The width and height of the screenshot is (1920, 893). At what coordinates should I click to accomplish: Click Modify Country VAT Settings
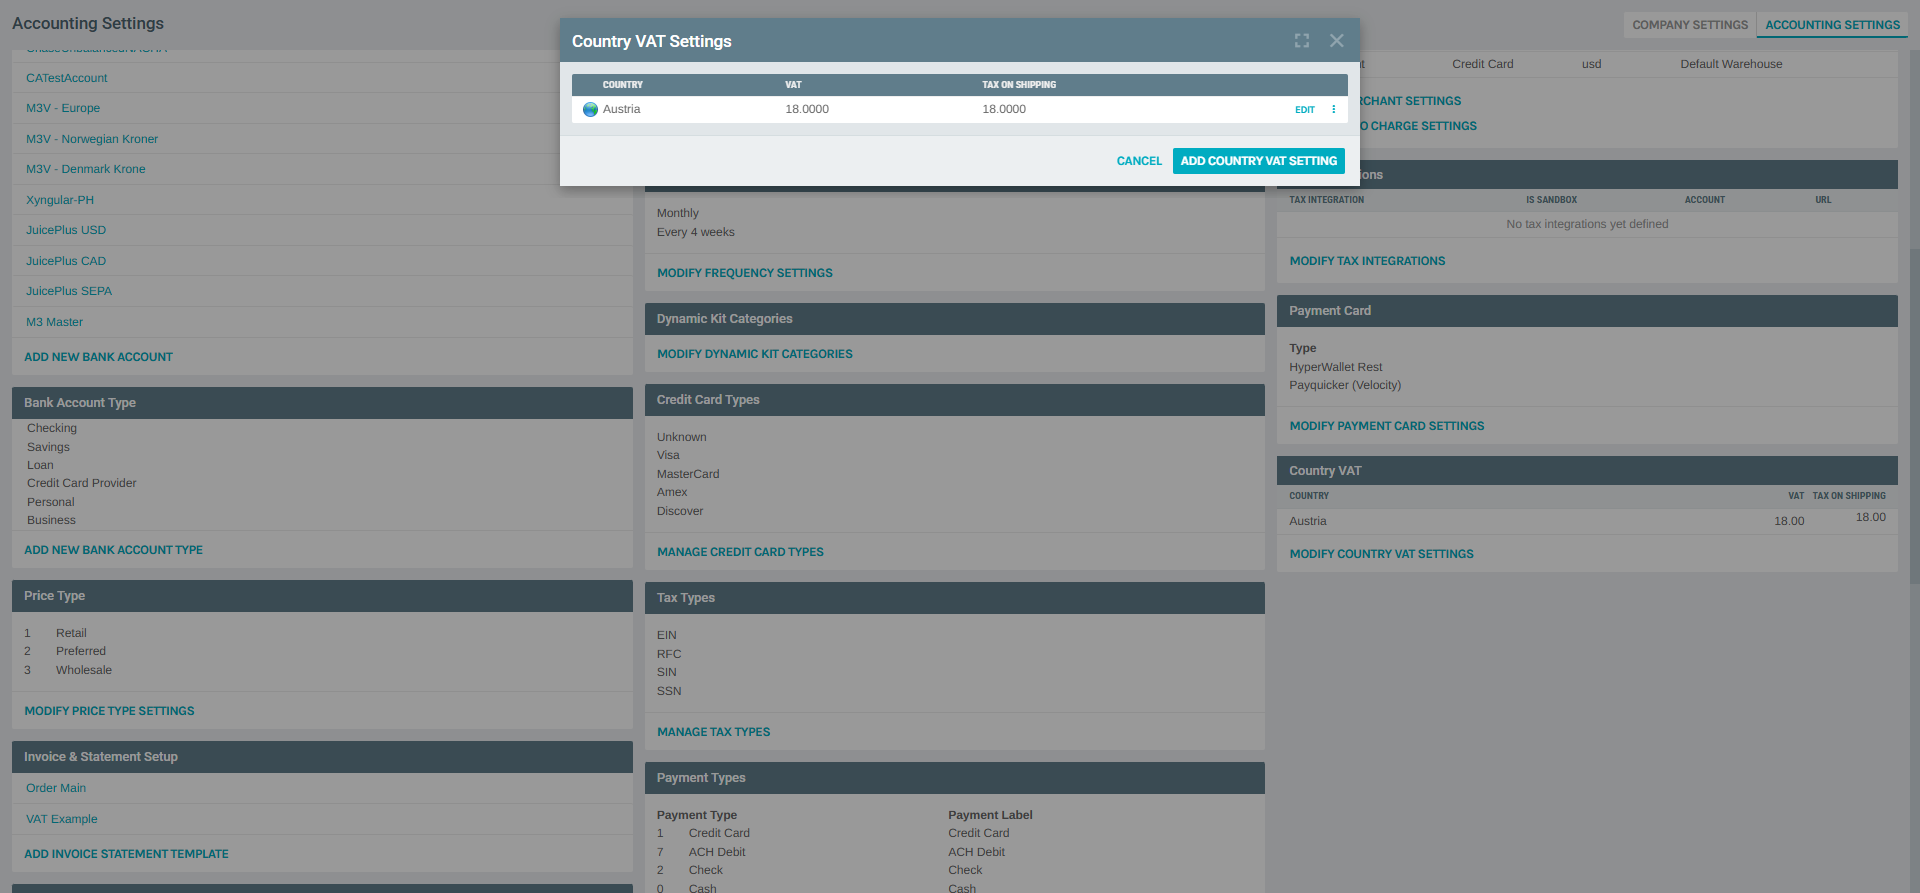tap(1381, 554)
